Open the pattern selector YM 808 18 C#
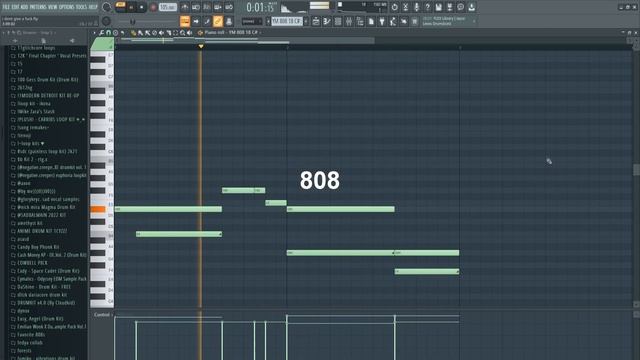 (x=287, y=21)
